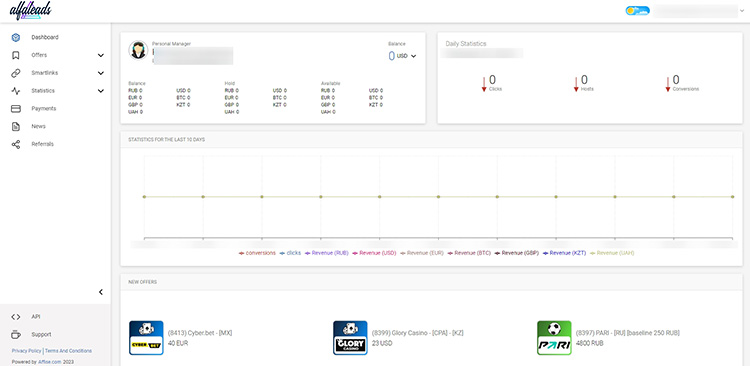The image size is (750, 366).
Task: Open the (8397) PARI - [RU] offer title
Action: [x=628, y=333]
